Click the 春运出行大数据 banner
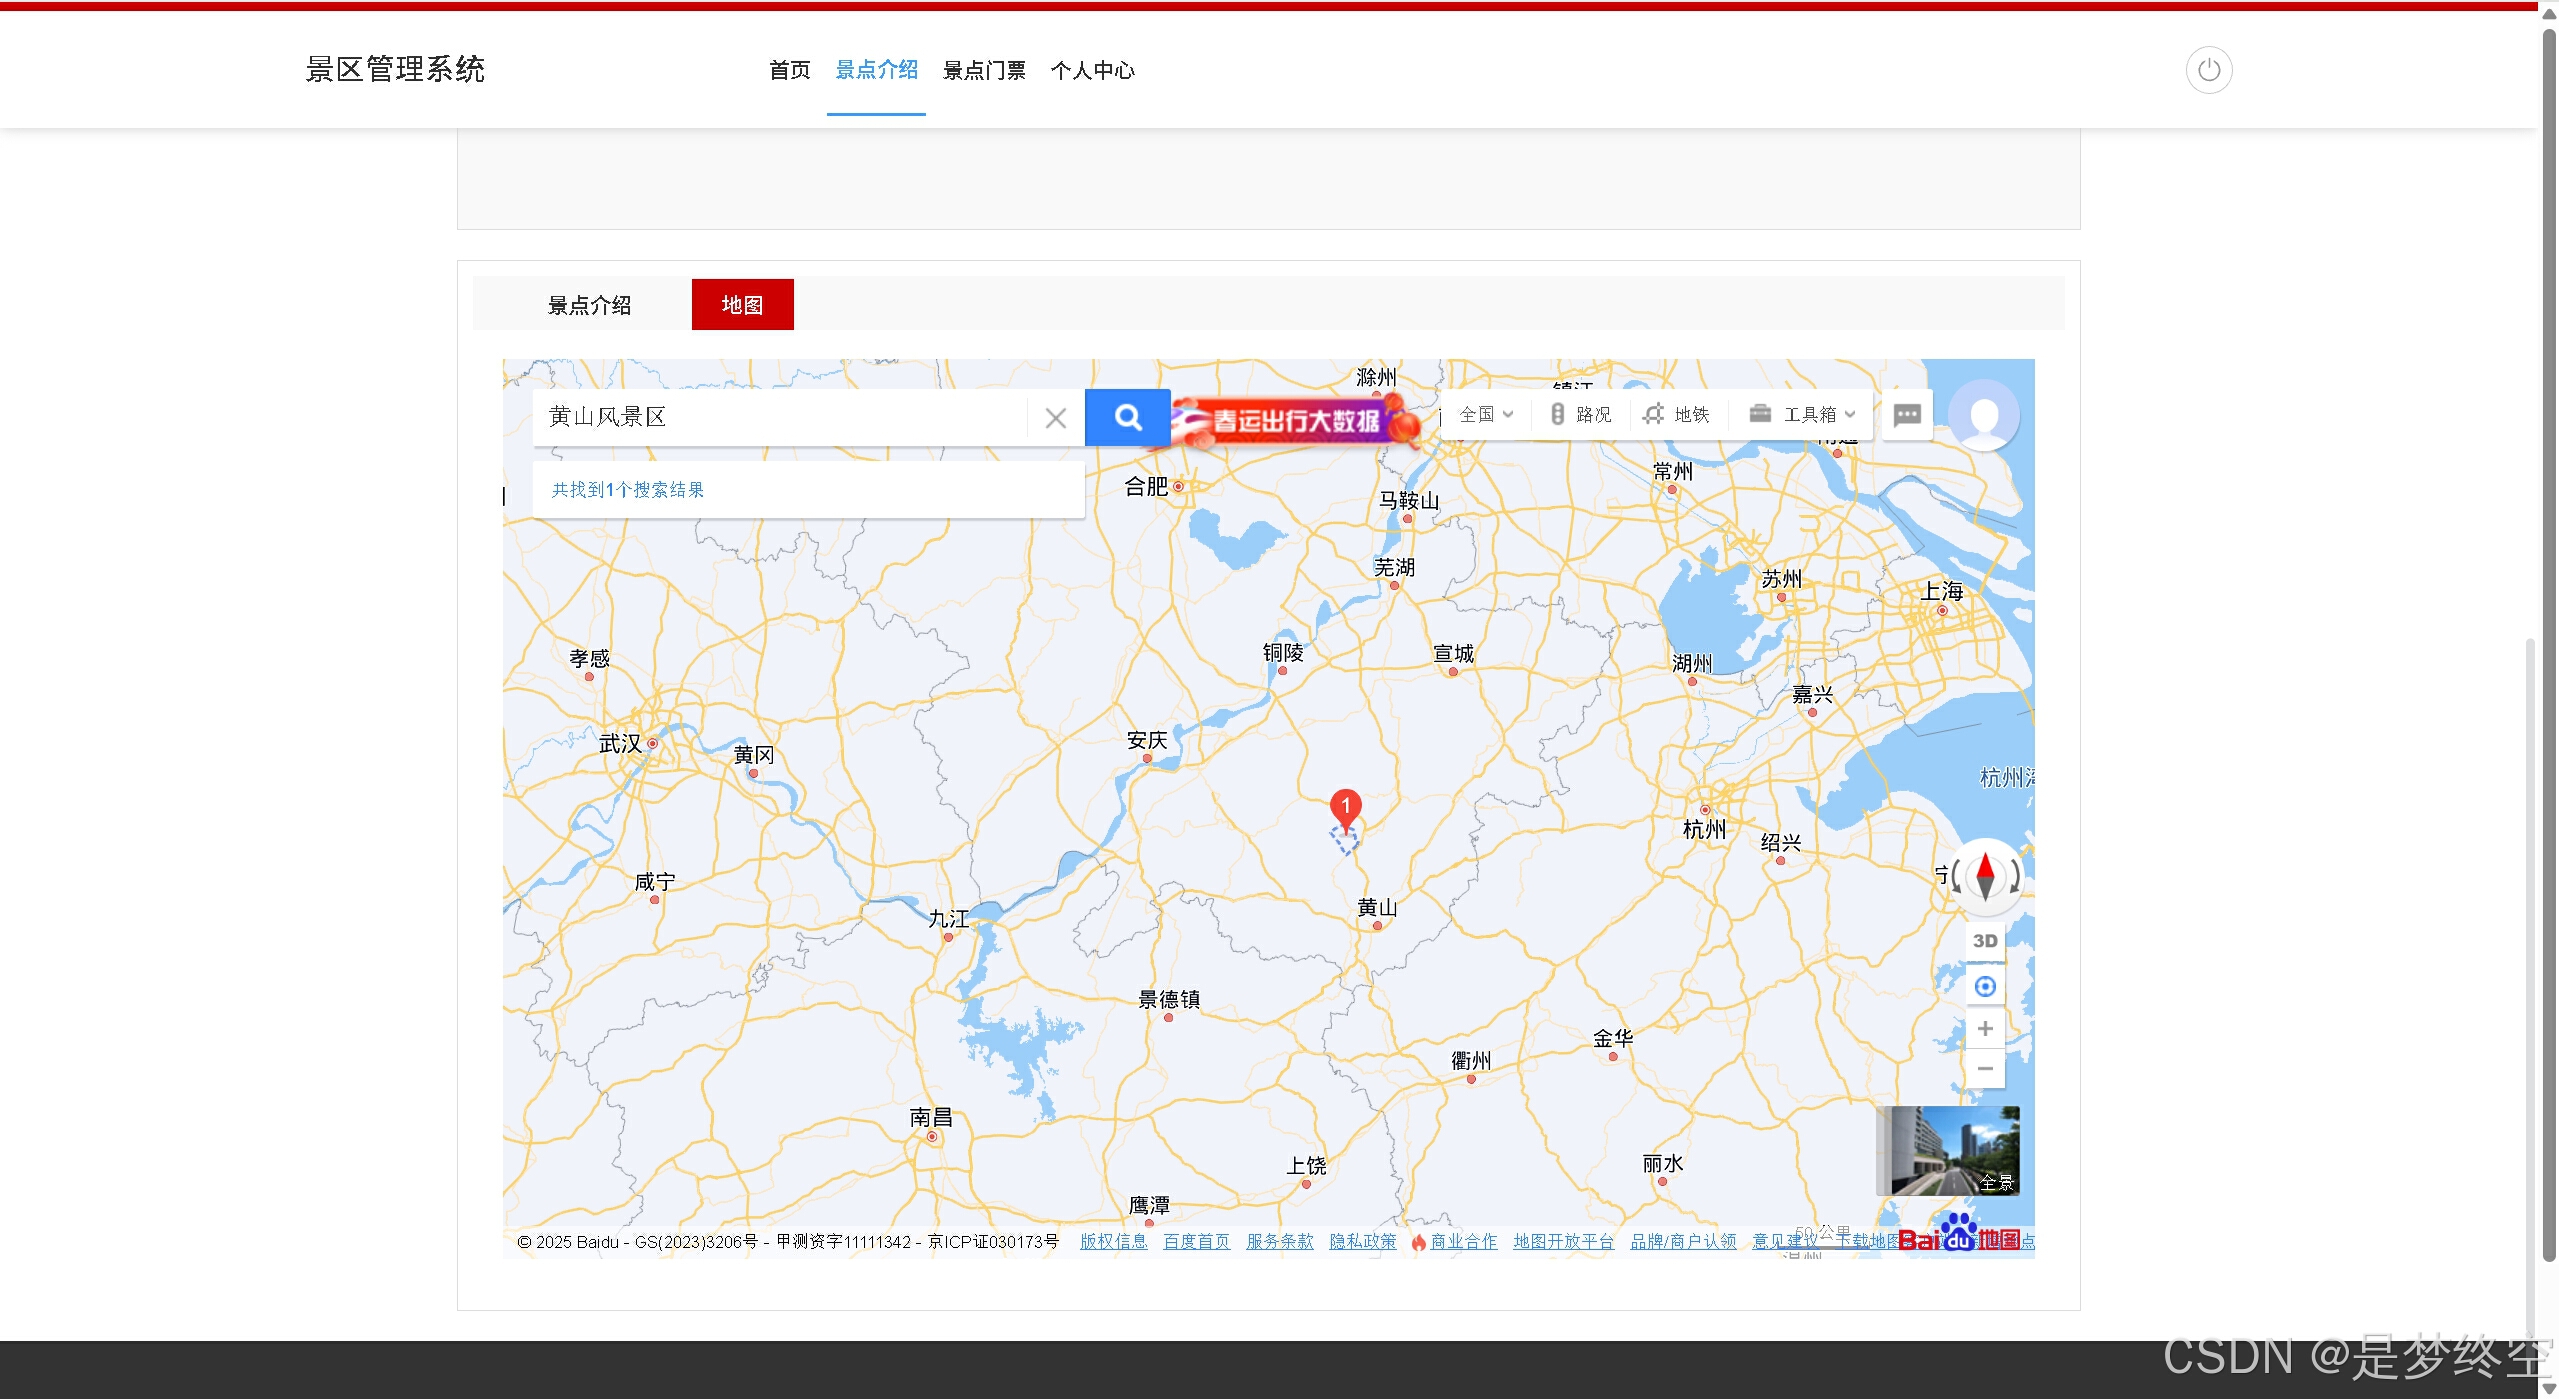 [1295, 420]
